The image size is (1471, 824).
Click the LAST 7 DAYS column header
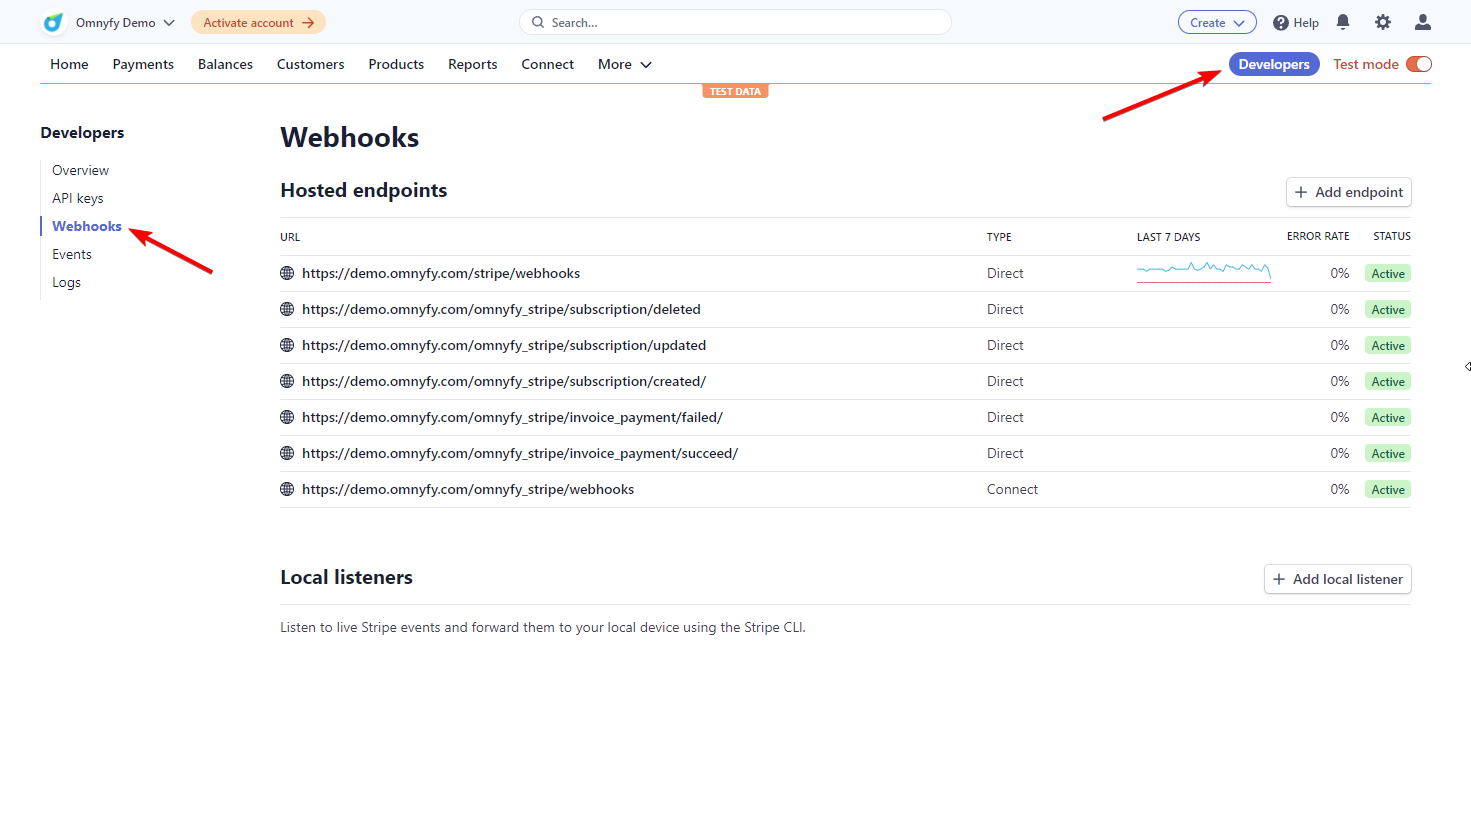click(1168, 237)
